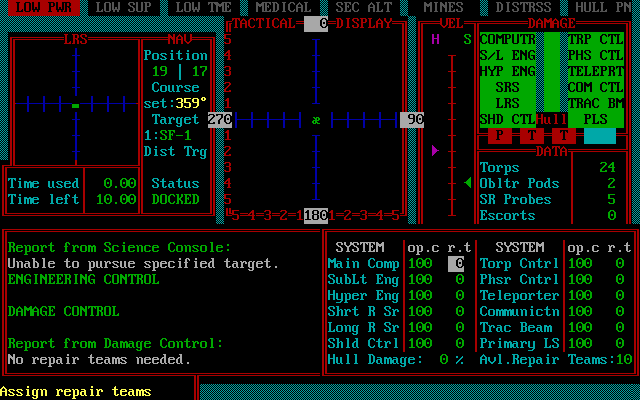Click COMPUTR damage status block
640x400 pixels.
pyautogui.click(x=508, y=40)
